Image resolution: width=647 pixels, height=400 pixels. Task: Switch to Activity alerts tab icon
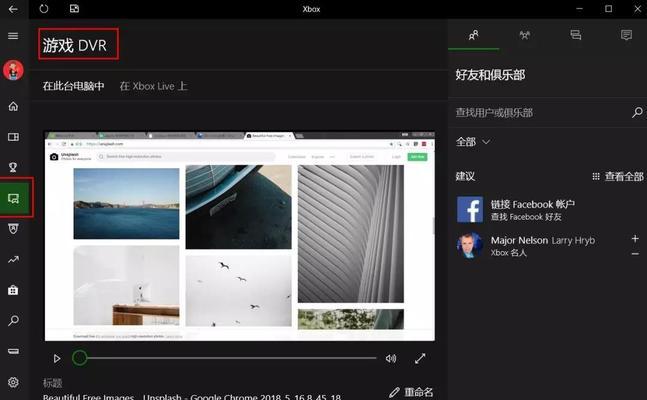(x=626, y=35)
